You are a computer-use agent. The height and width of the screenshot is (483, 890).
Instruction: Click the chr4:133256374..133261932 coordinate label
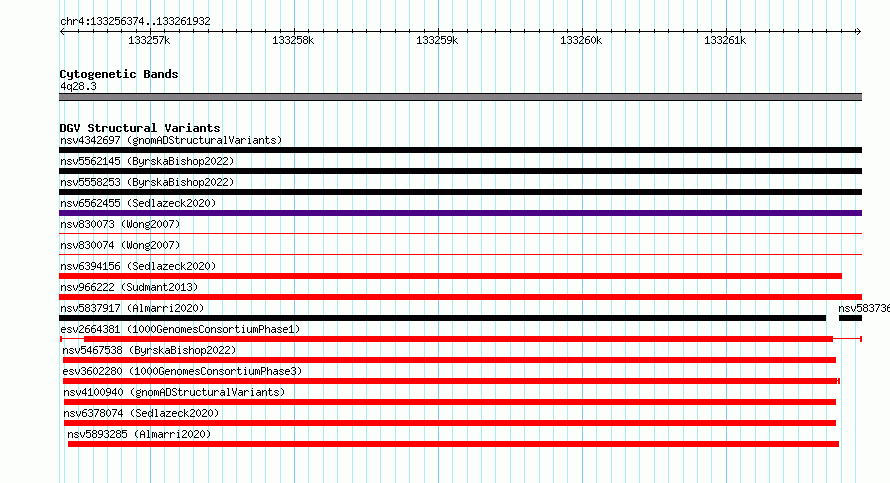tap(135, 22)
